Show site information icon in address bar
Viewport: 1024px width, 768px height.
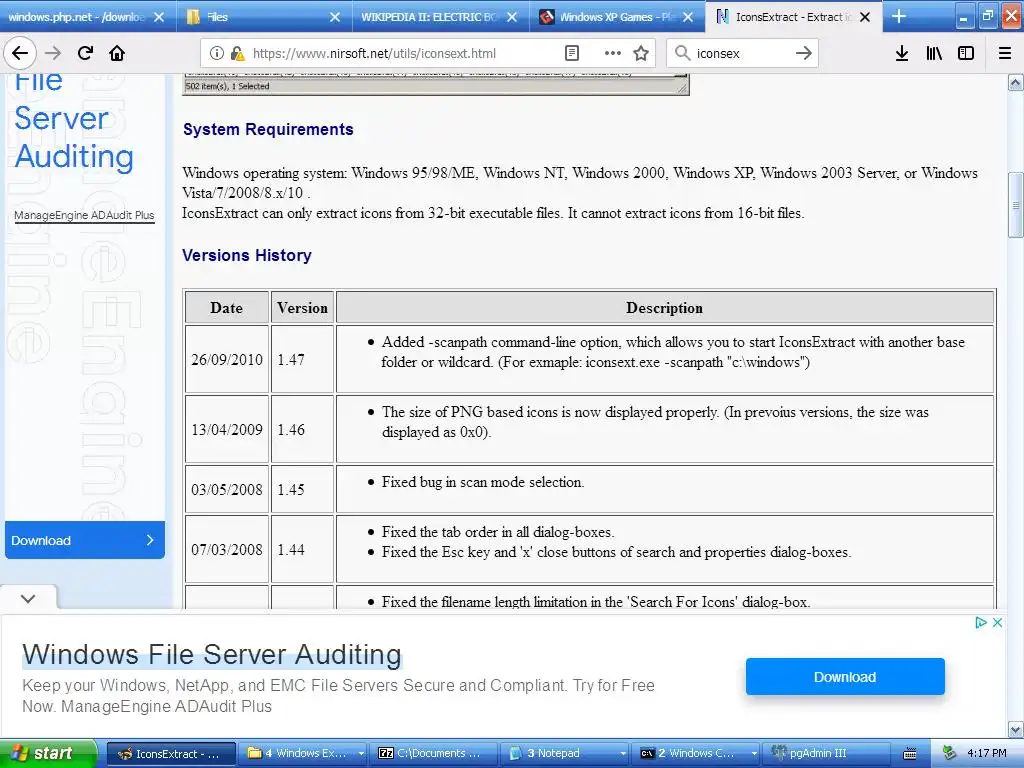(217, 53)
